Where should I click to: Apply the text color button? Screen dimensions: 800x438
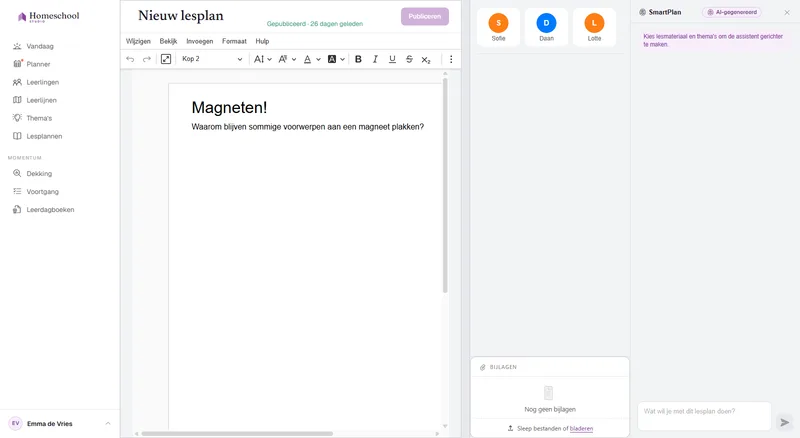point(307,59)
